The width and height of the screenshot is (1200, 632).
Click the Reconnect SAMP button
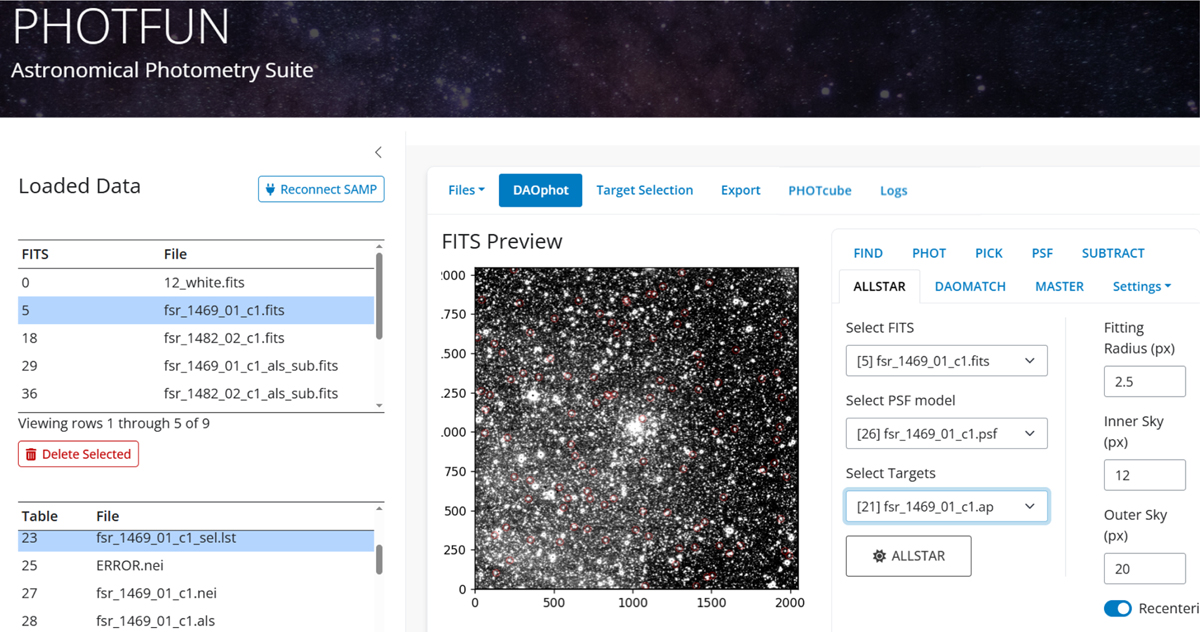pyautogui.click(x=321, y=189)
